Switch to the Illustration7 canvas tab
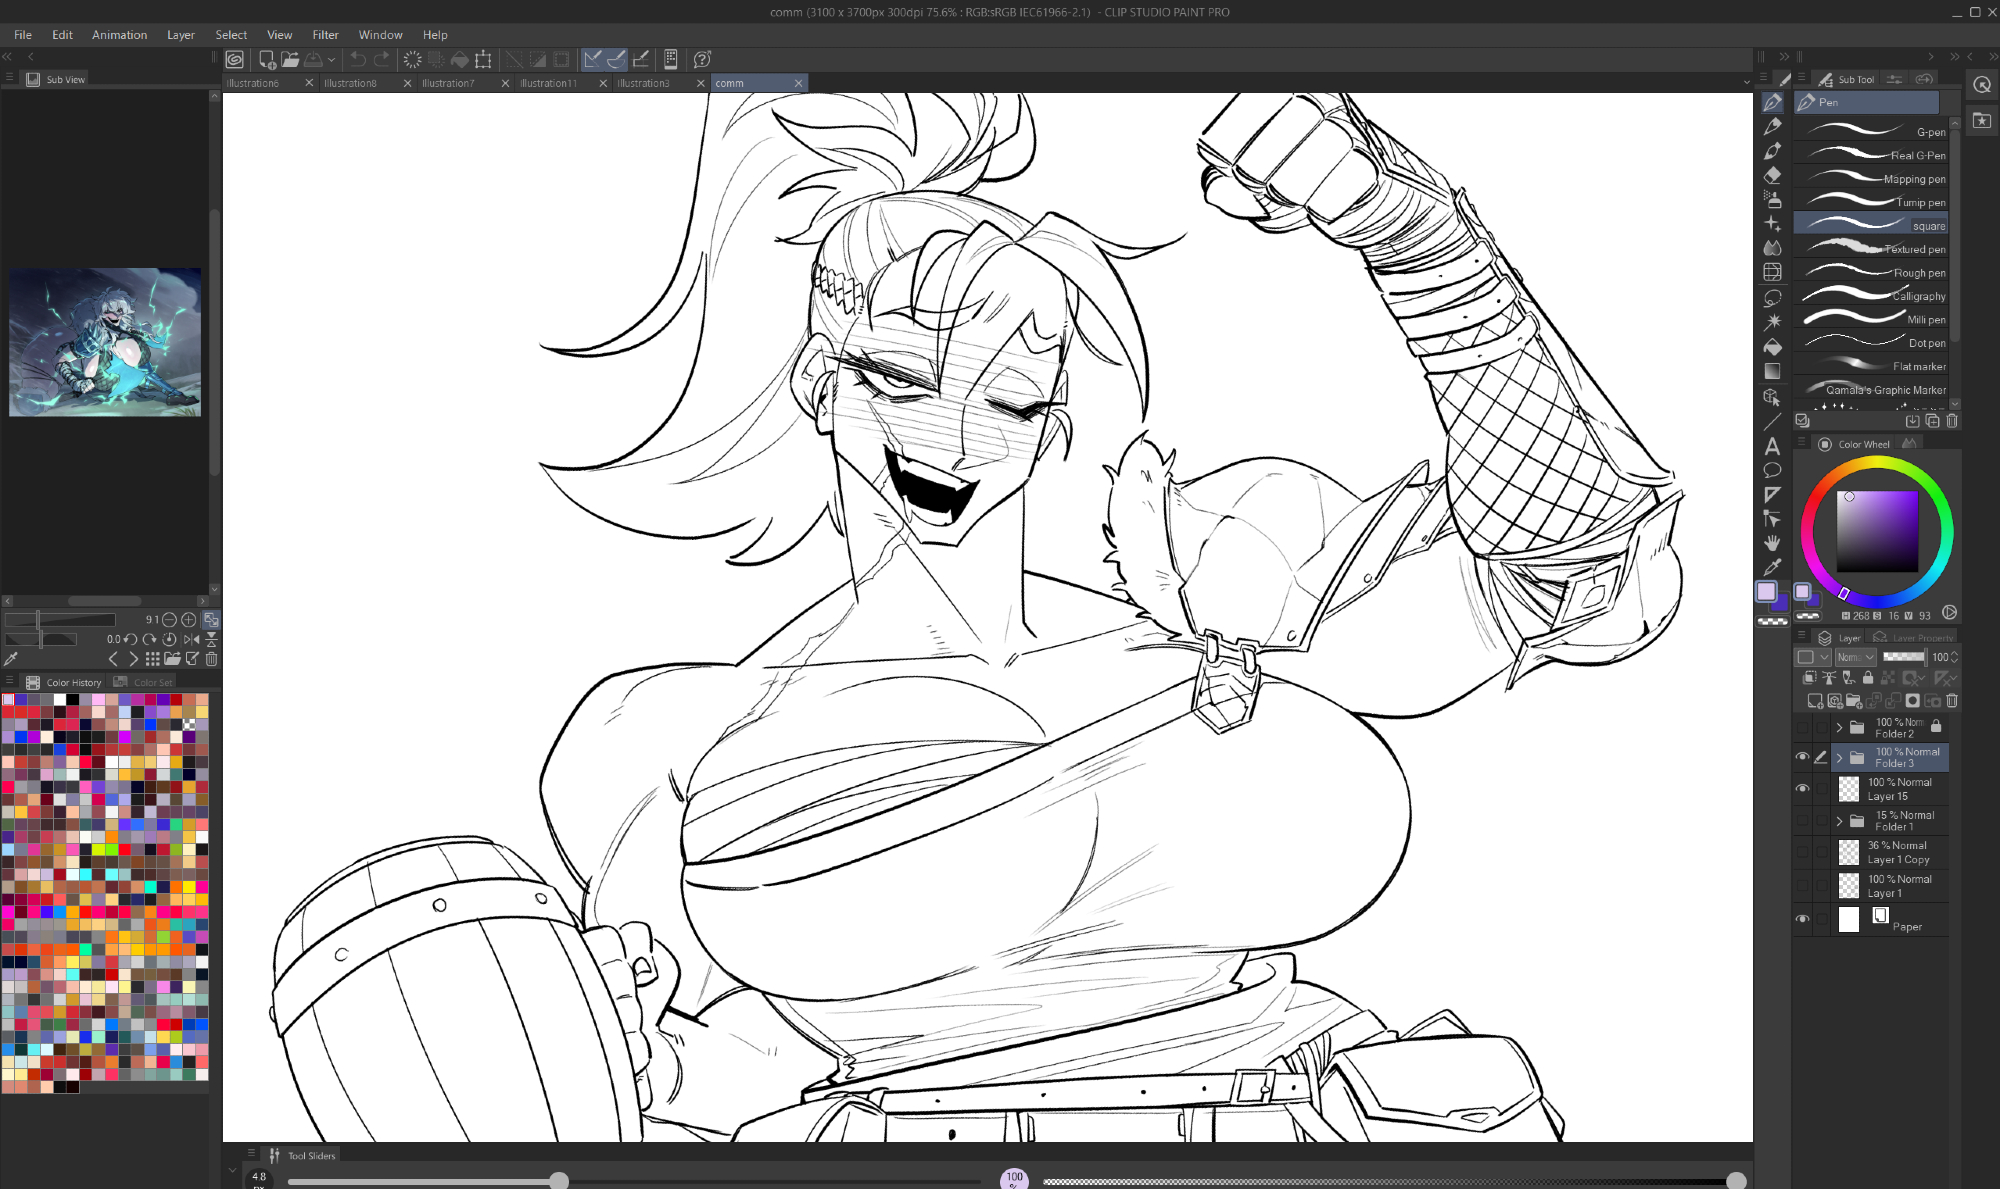Screen dimensions: 2000x1189 point(448,83)
